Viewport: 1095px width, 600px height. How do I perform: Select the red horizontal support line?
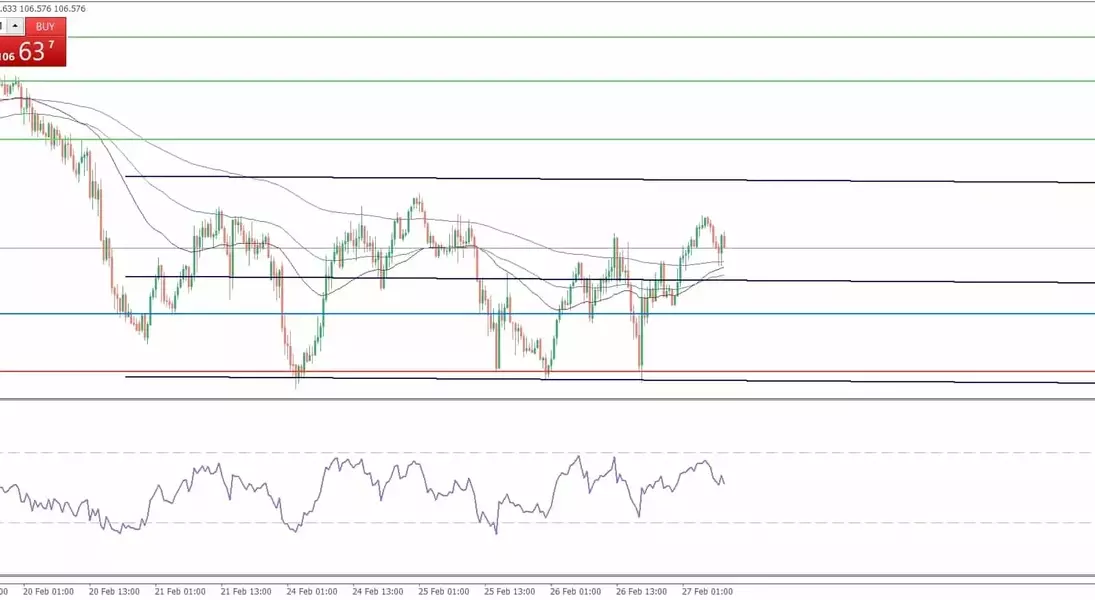pyautogui.click(x=850, y=372)
